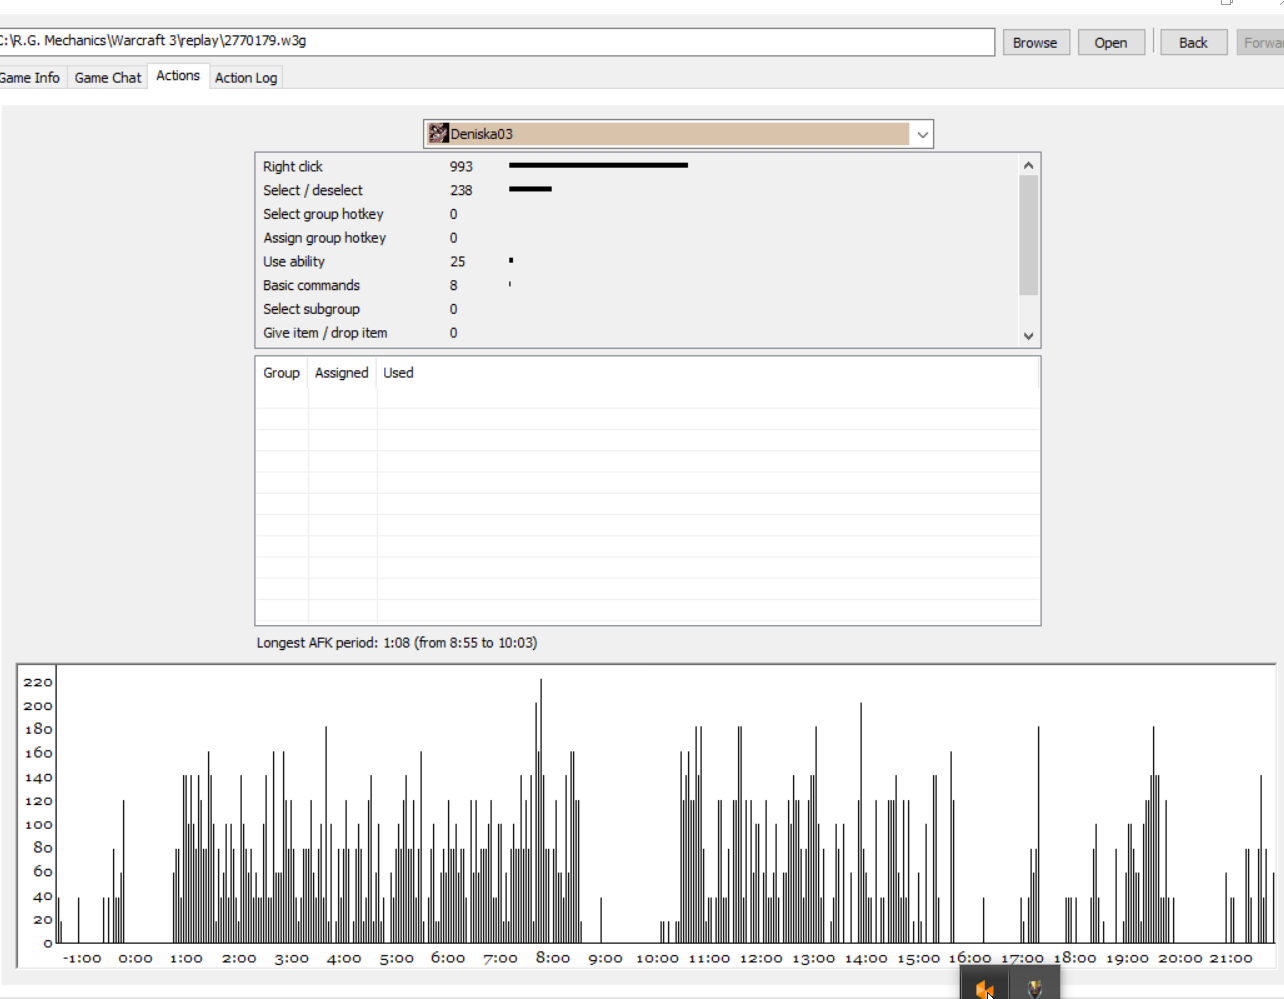
Task: Click the shield-shaped icon in the taskbar
Action: 1035,988
